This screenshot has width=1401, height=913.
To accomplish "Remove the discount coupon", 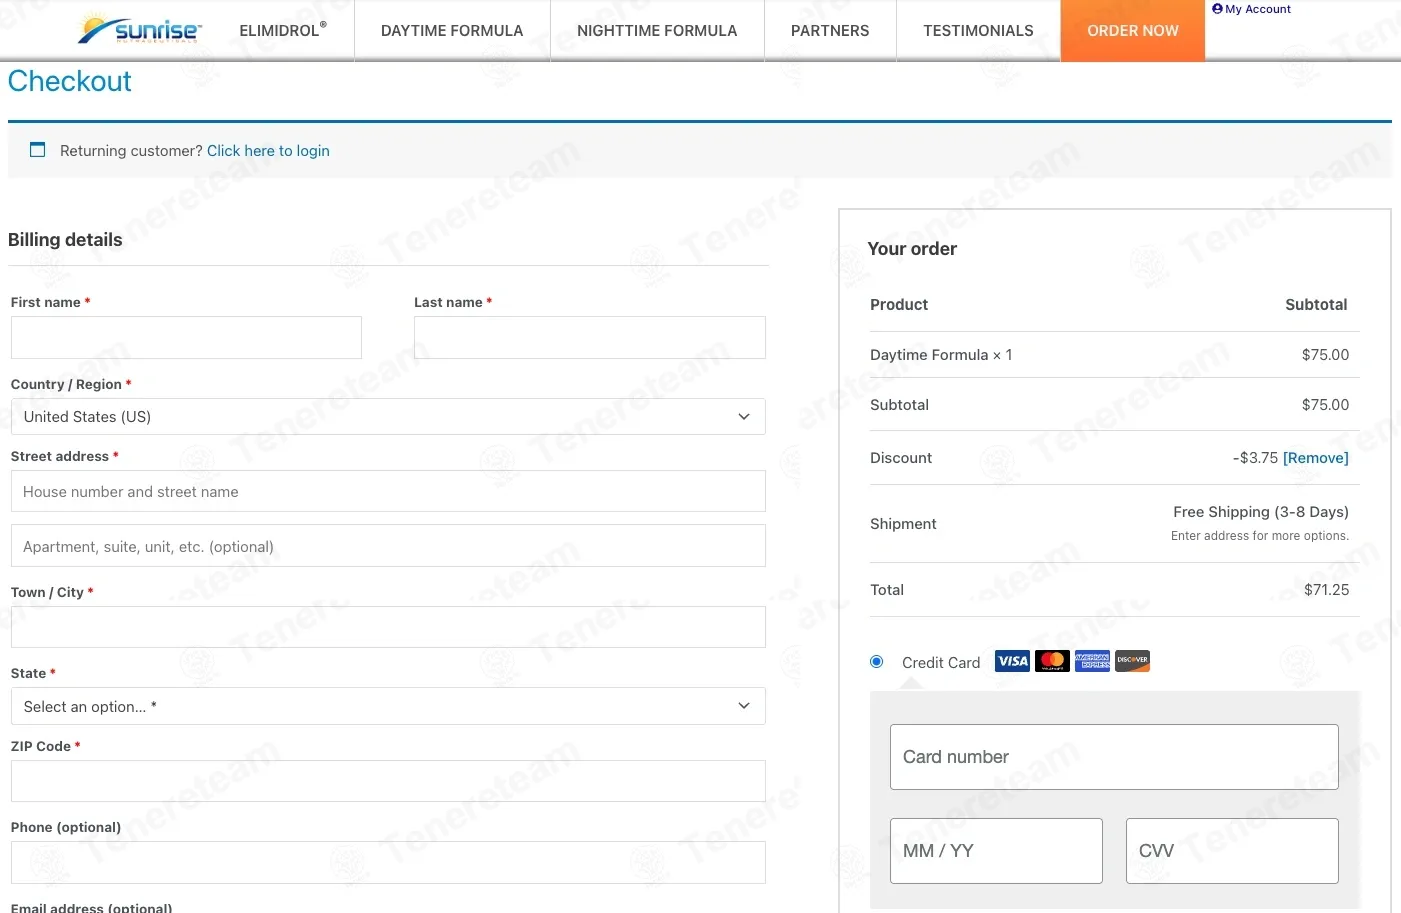I will click(x=1316, y=458).
